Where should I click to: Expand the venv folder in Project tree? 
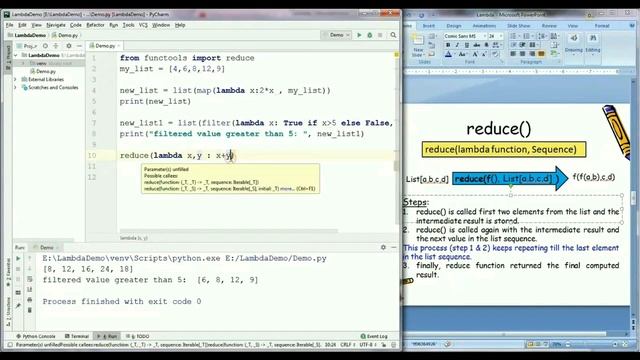tap(23, 63)
